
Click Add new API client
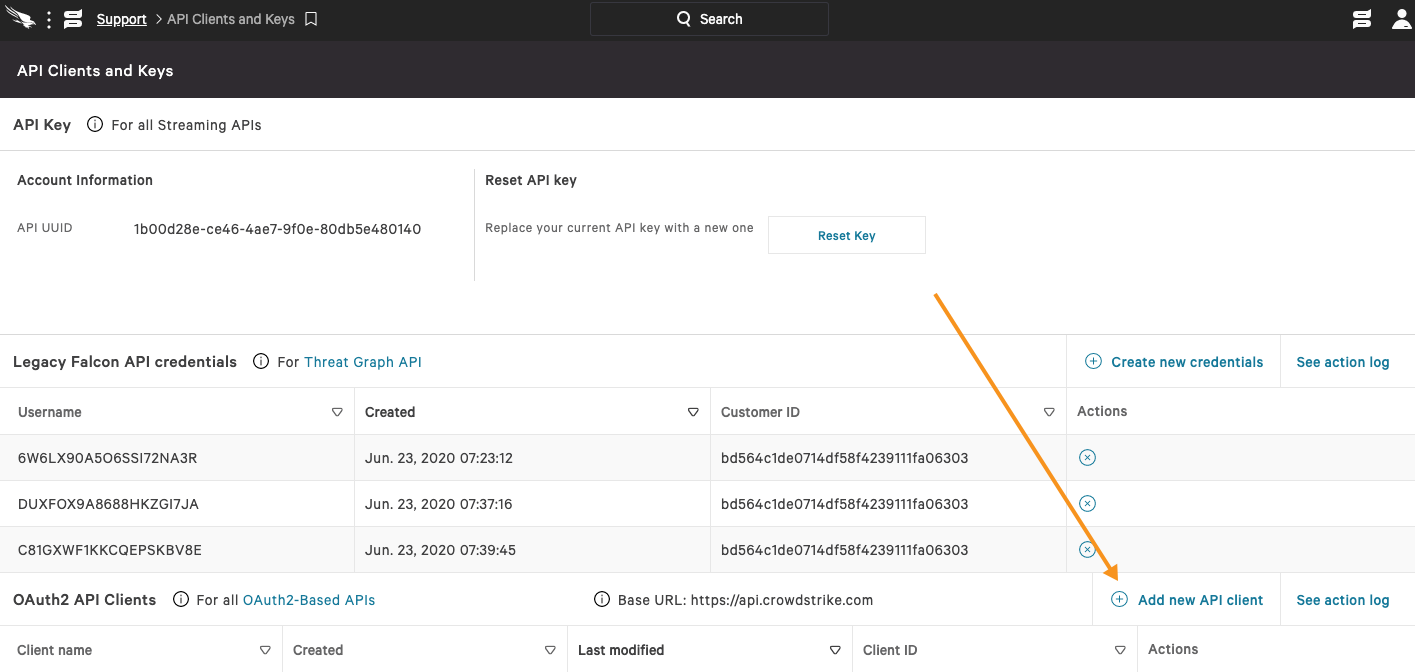pyautogui.click(x=1187, y=600)
